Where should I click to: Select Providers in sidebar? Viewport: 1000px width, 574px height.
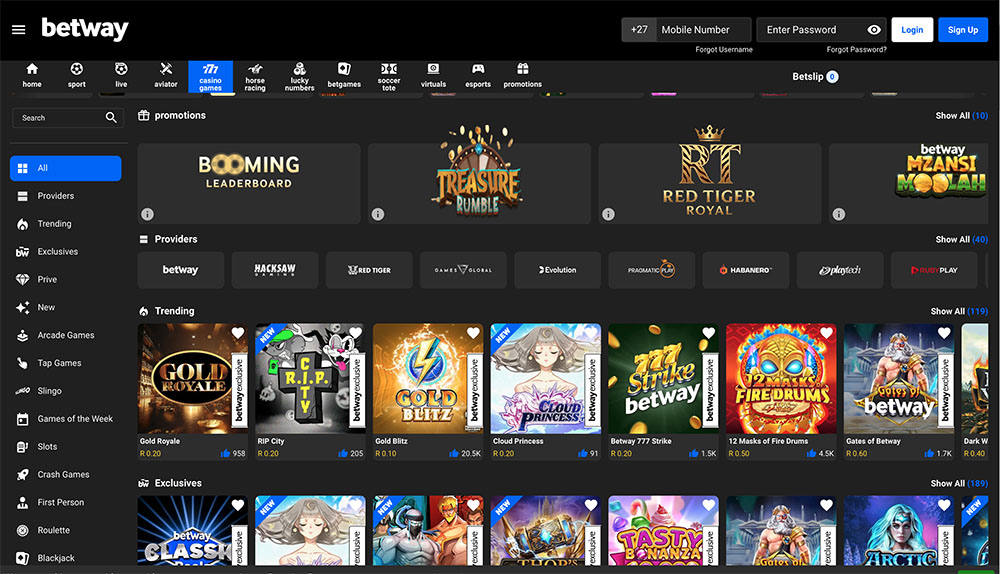[x=66, y=196]
